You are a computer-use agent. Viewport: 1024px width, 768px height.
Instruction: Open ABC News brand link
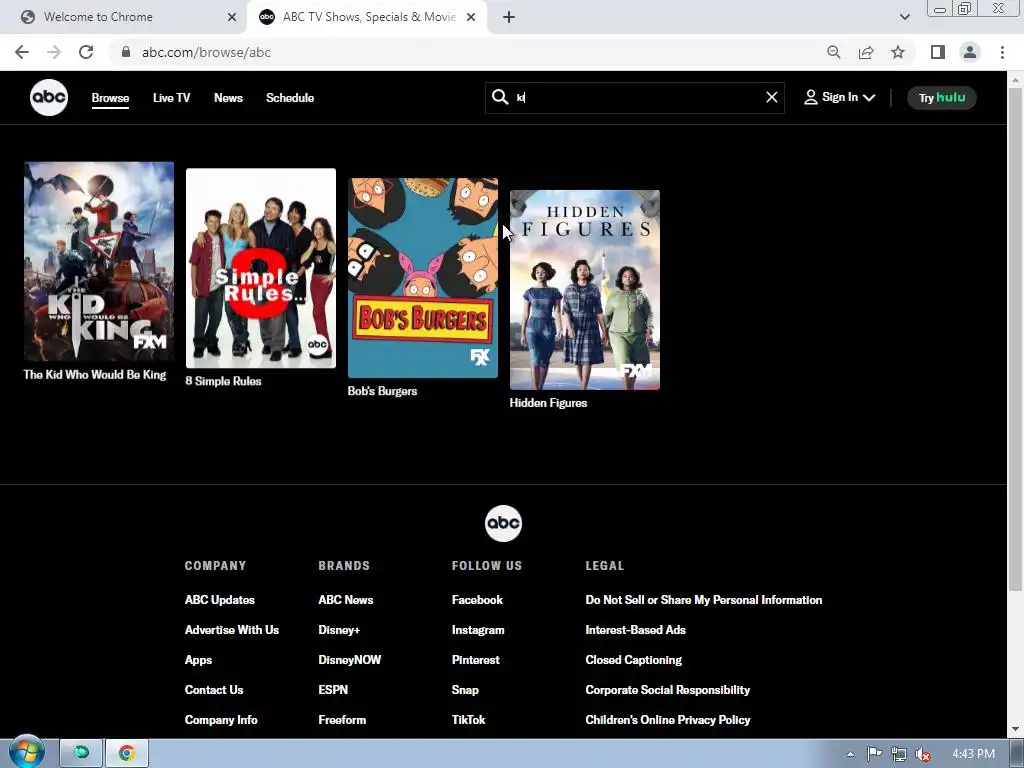[x=346, y=600]
